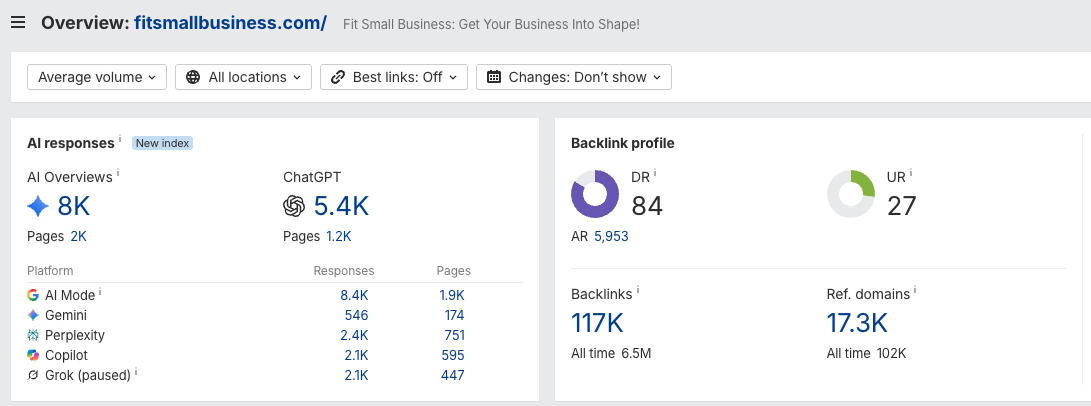Click the info icon beside AI Overviews
1091x406 pixels.
click(118, 173)
